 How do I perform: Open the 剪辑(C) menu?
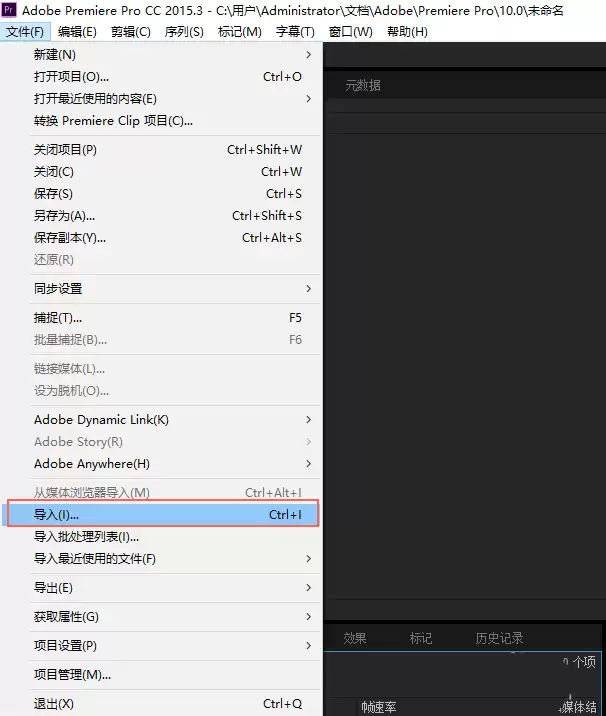[x=131, y=32]
